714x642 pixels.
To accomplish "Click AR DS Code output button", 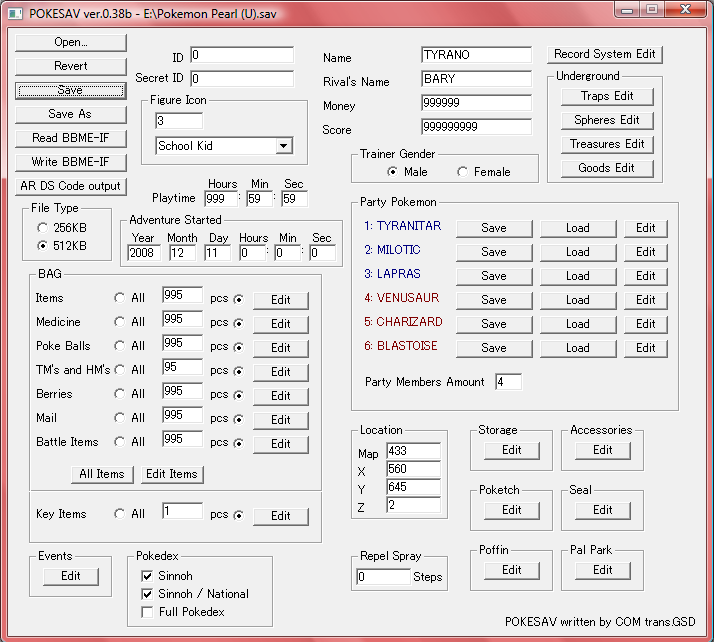I will point(71,186).
